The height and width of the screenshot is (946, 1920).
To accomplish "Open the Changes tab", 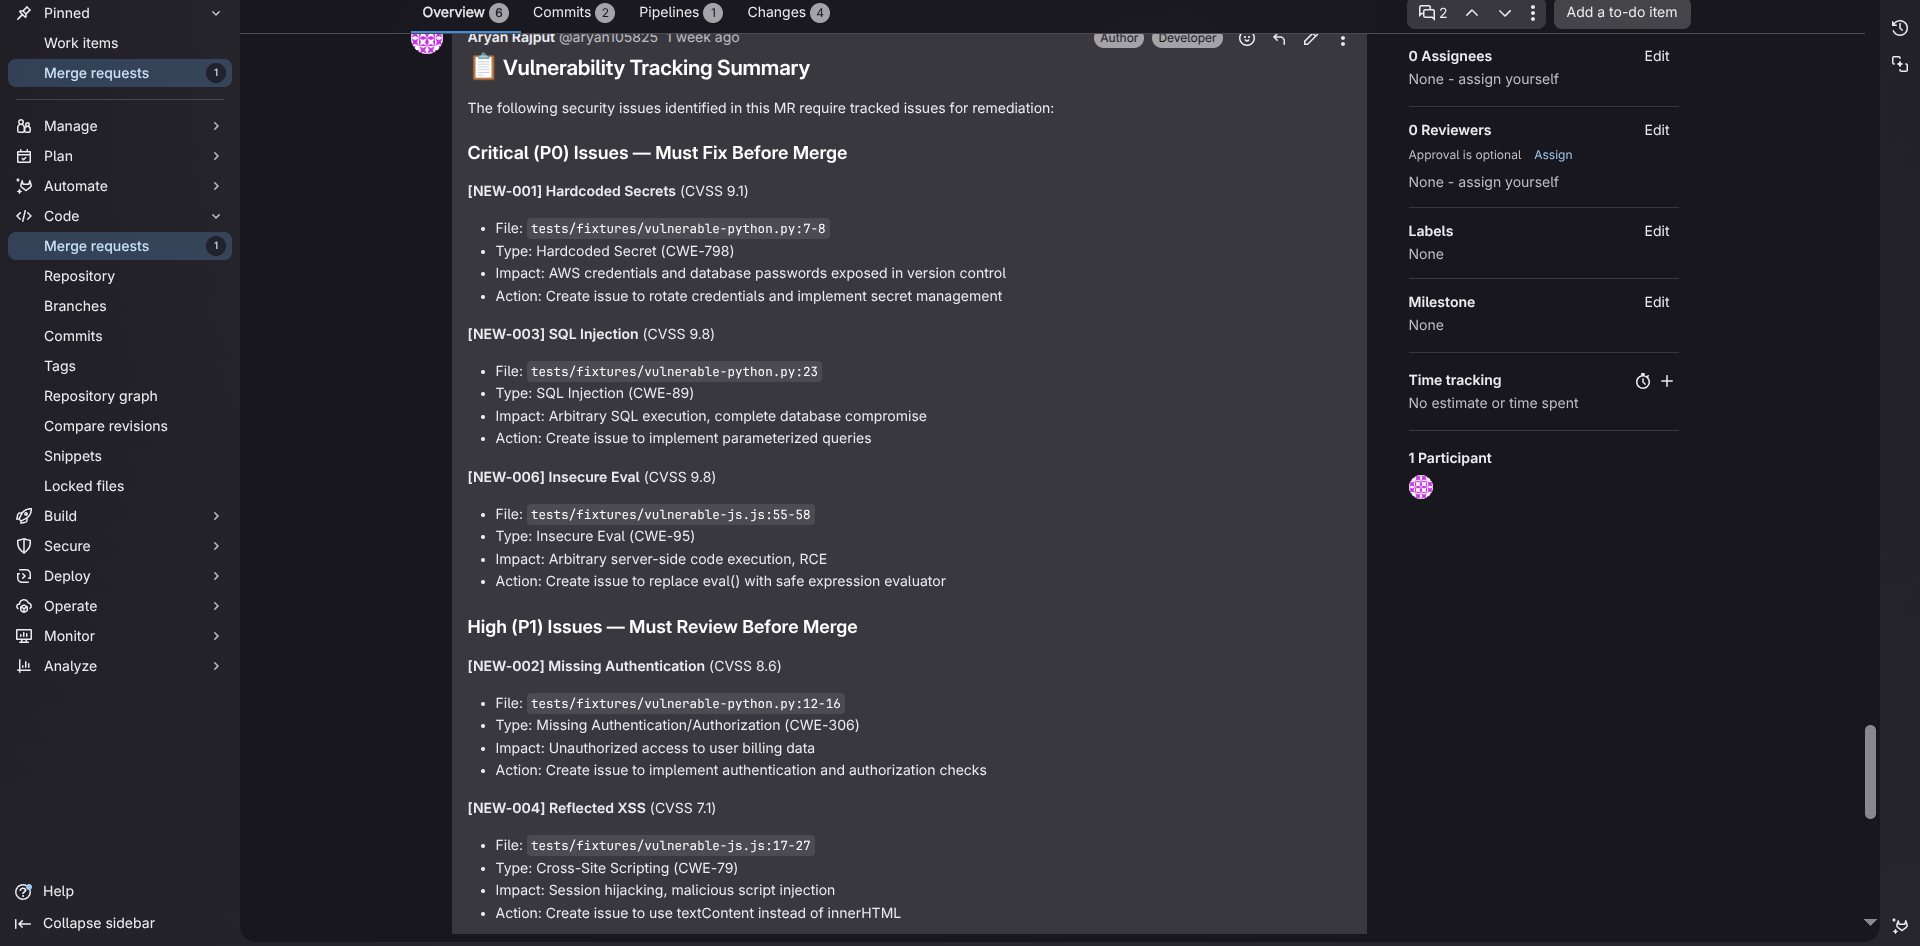I will coord(787,13).
